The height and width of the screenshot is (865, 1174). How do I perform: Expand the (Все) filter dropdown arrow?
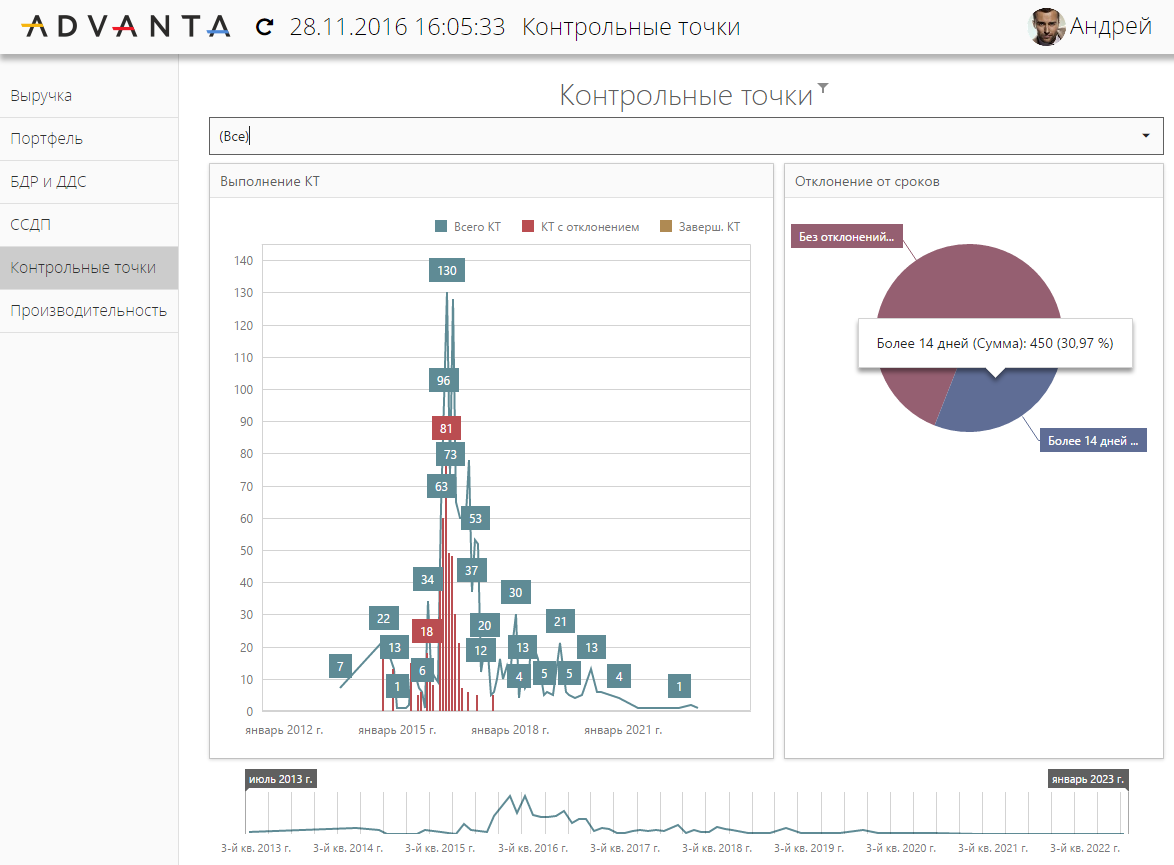[x=1145, y=136]
